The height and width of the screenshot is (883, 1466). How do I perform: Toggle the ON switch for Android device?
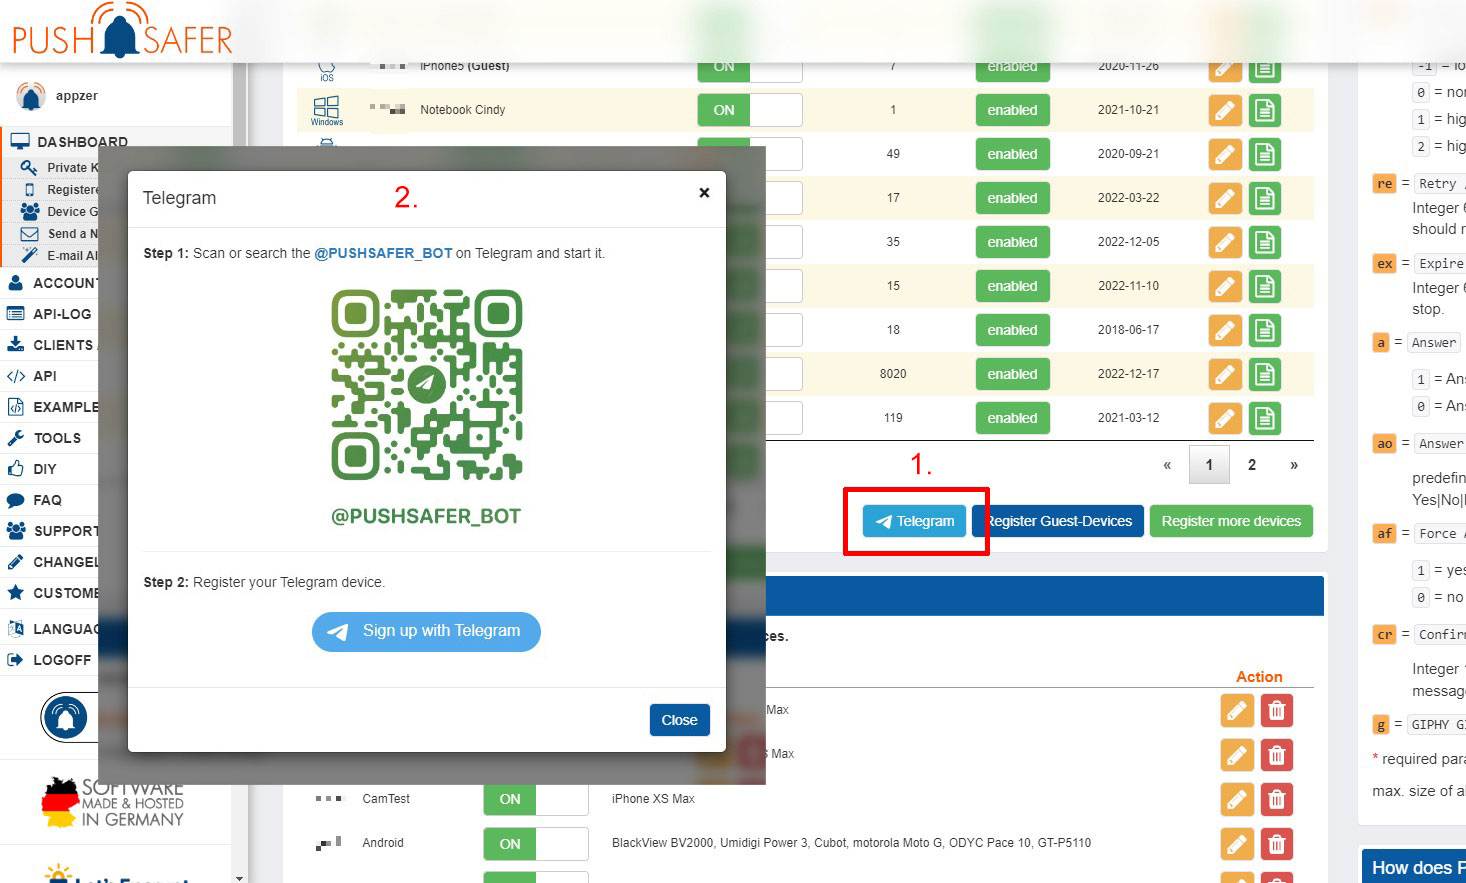(536, 843)
